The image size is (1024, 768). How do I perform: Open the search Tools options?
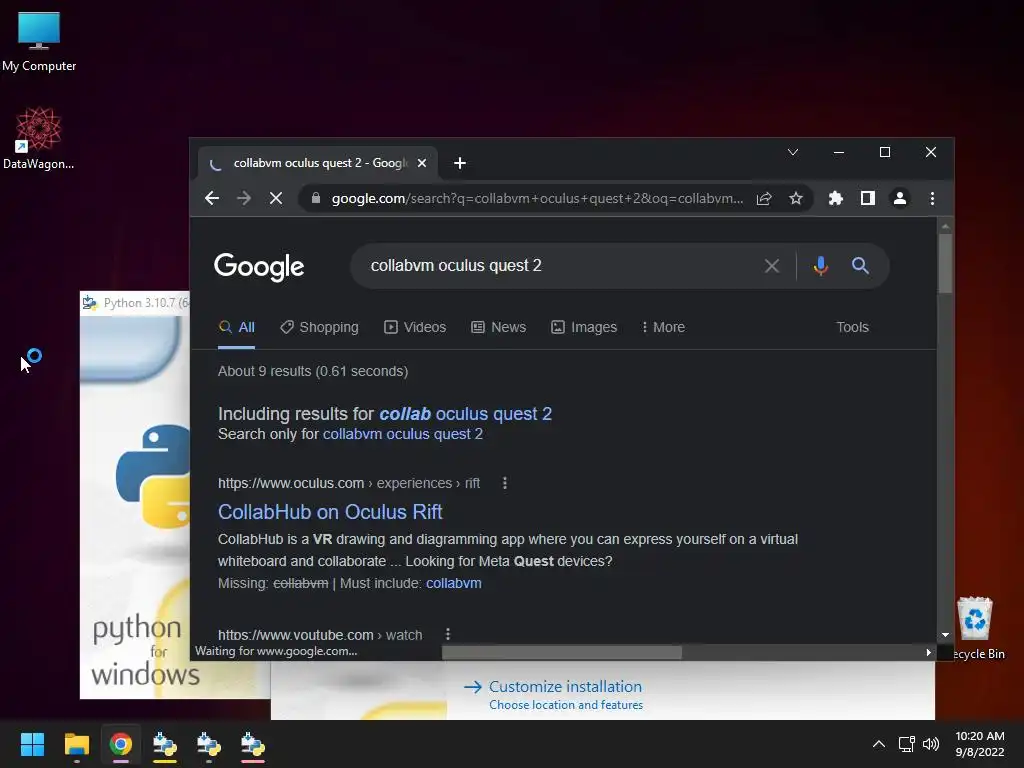(852, 327)
